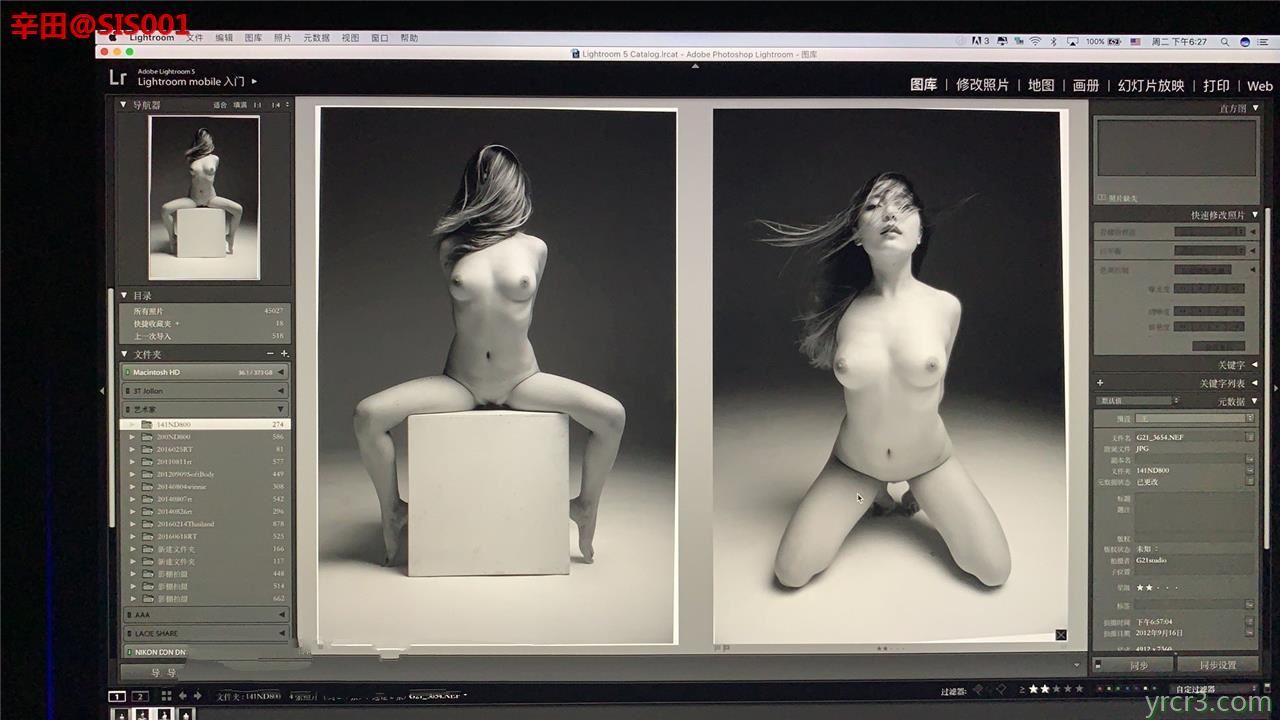Click the Sync (同步) button

point(1138,665)
